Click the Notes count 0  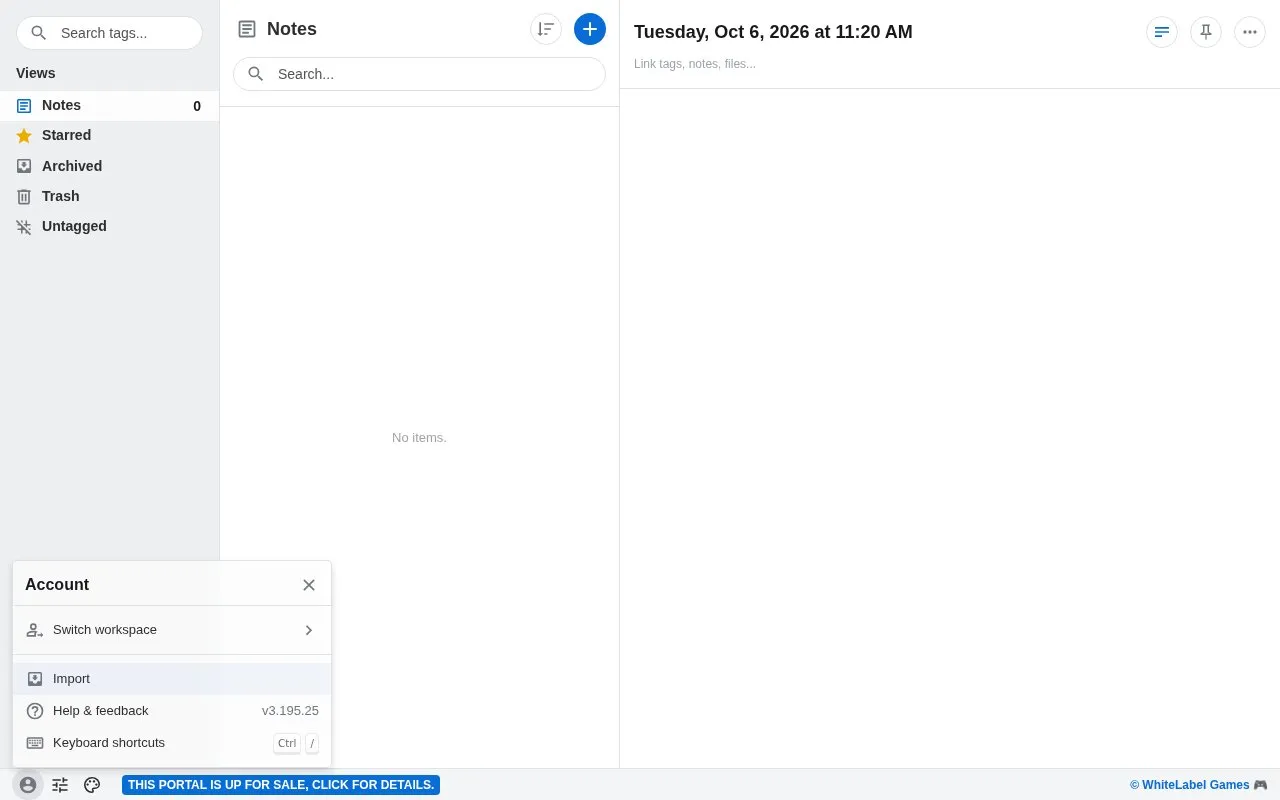click(197, 106)
